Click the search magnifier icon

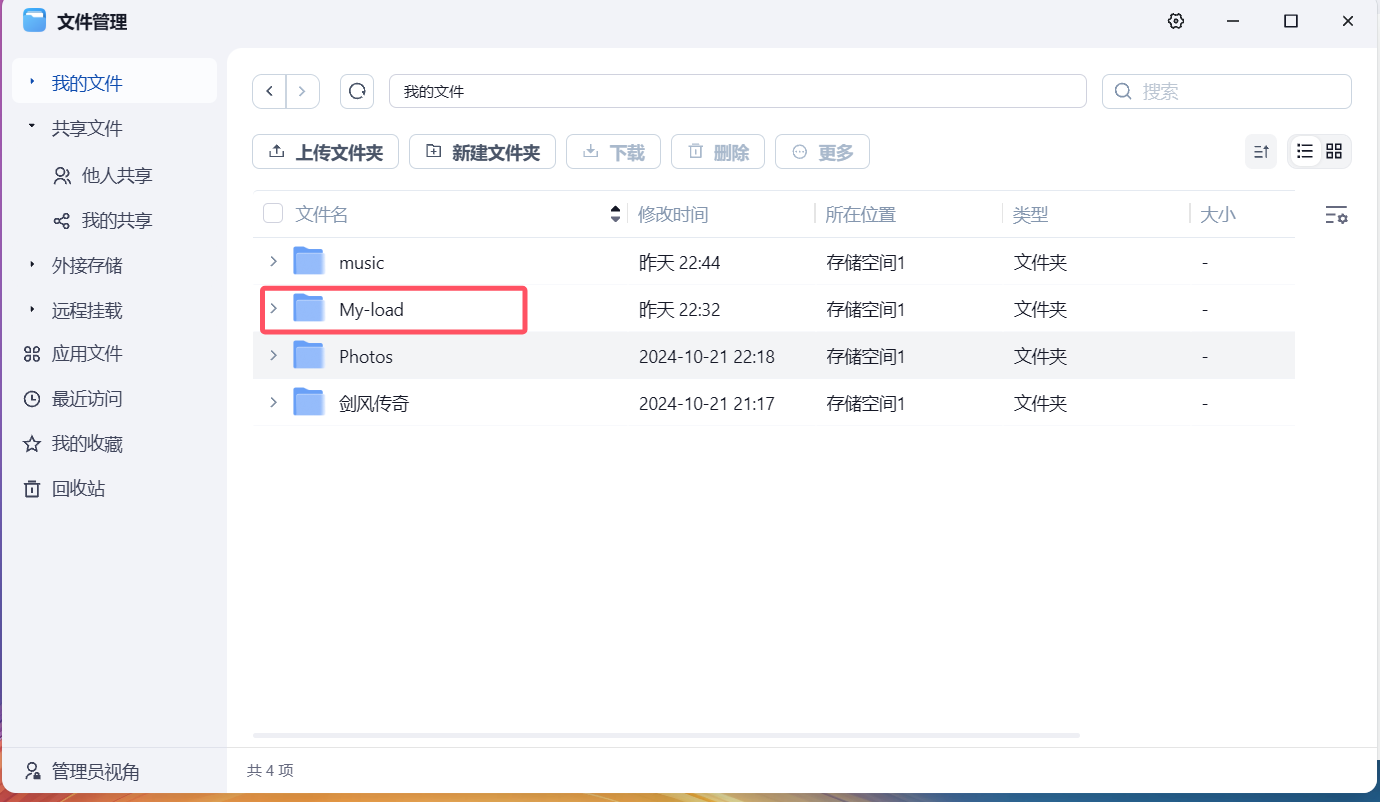coord(1124,91)
